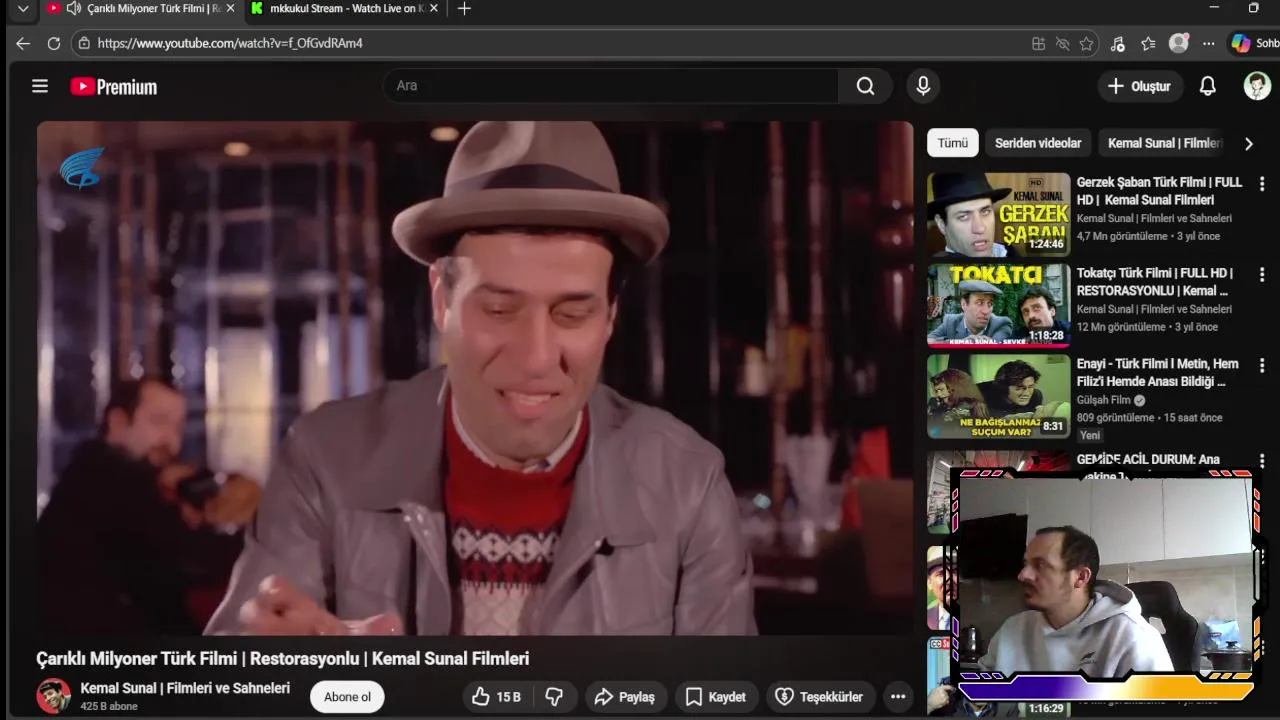Bookmark page with star icon
This screenshot has height=720, width=1280.
coord(1086,43)
